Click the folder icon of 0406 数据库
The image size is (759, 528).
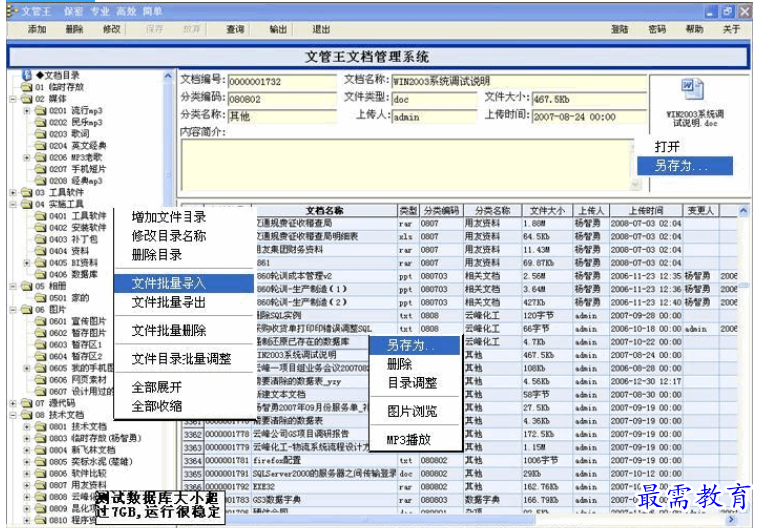click(x=41, y=274)
